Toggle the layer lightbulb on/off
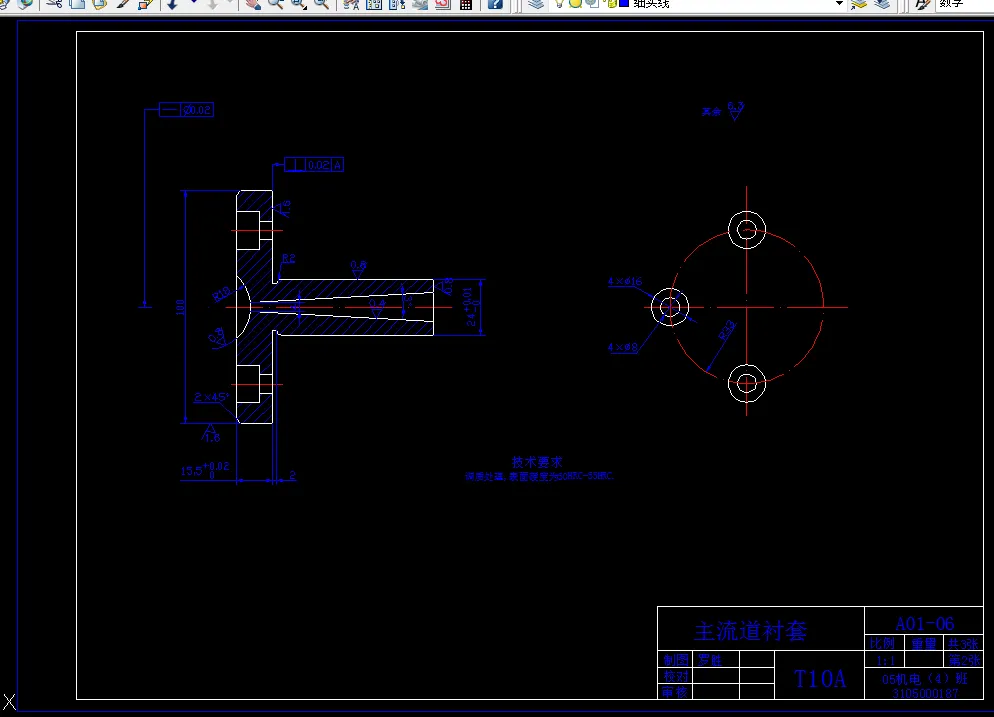The width and height of the screenshot is (994, 717). tap(559, 4)
